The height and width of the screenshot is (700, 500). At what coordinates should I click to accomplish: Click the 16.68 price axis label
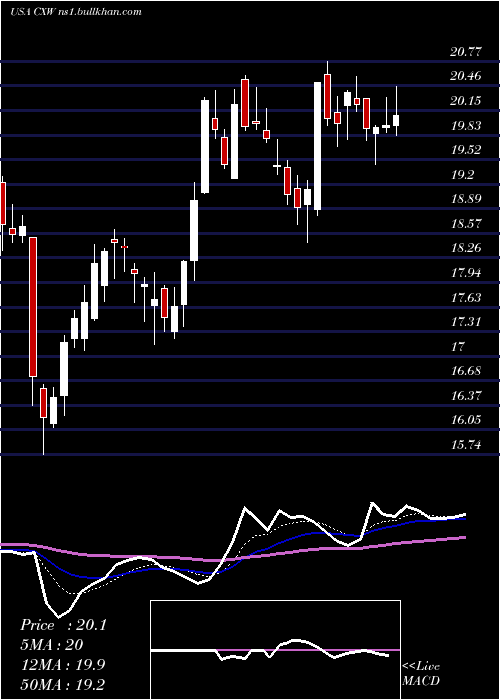(x=466, y=371)
